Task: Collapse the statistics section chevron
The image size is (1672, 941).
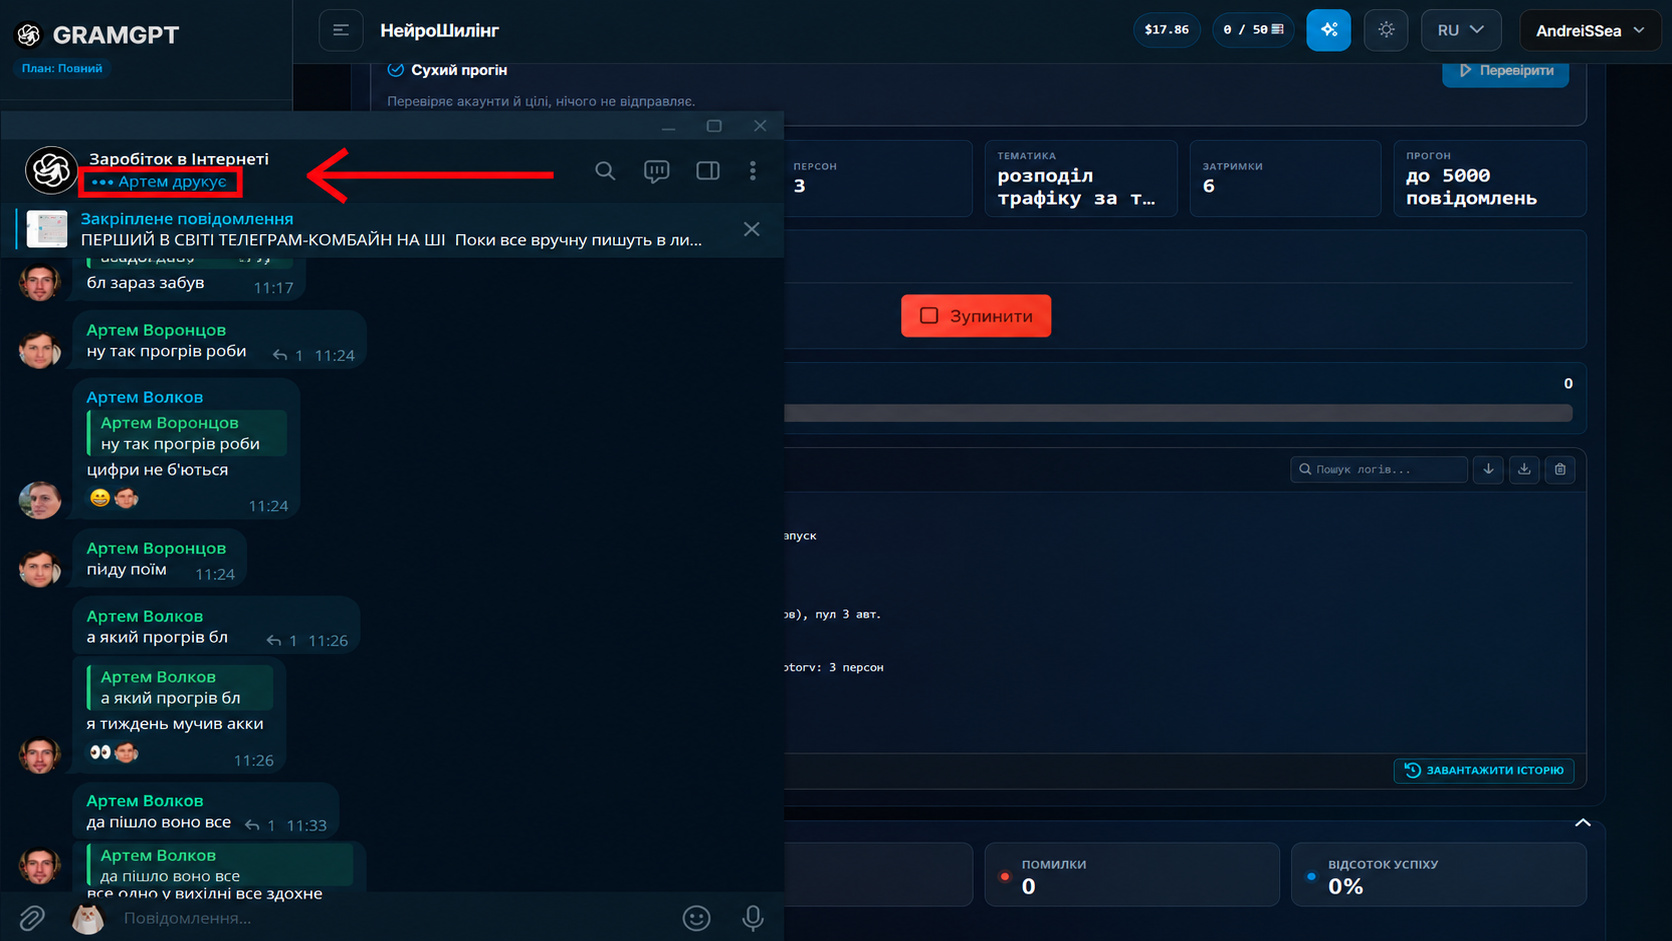Action: point(1583,823)
